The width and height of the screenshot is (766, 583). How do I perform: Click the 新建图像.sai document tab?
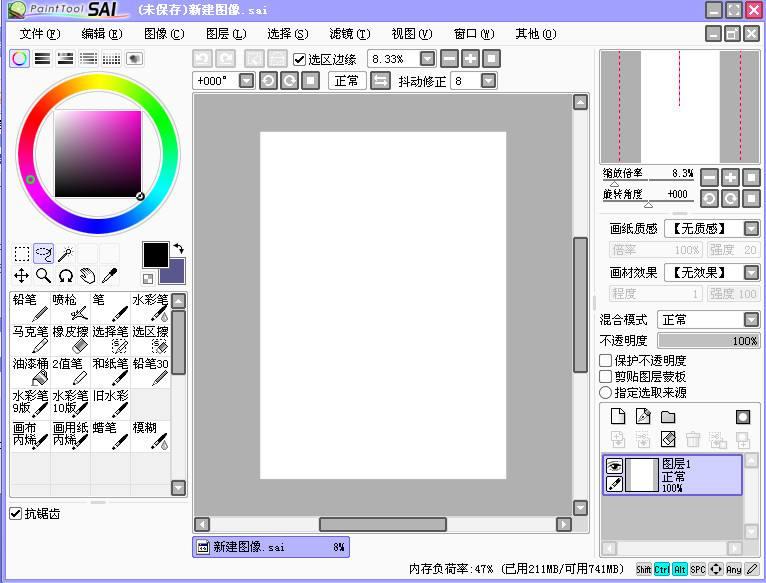(x=270, y=547)
